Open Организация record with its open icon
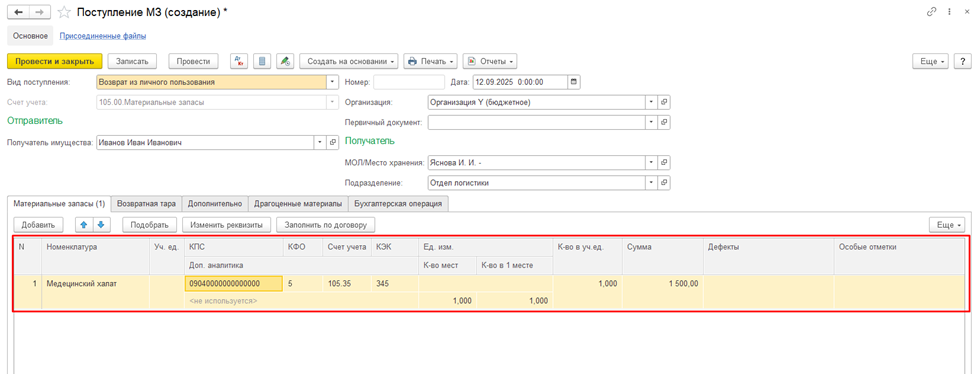Screen dimensions: 974x374 click(x=663, y=102)
